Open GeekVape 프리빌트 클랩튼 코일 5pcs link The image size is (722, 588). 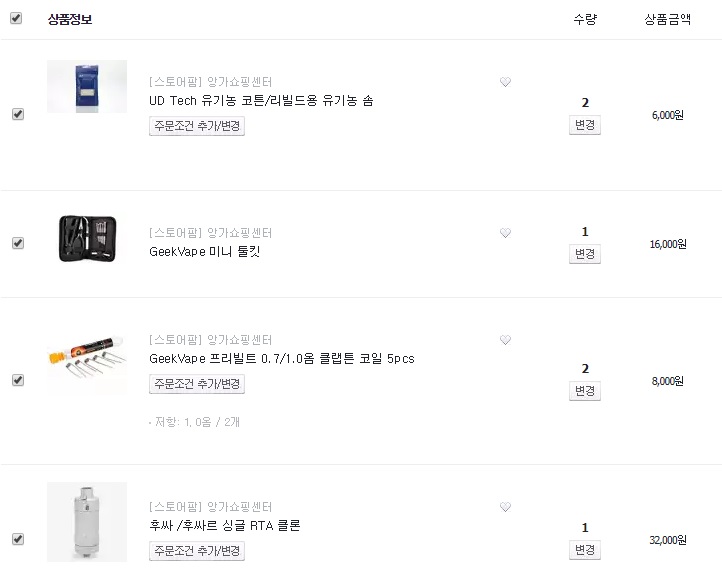[281, 358]
